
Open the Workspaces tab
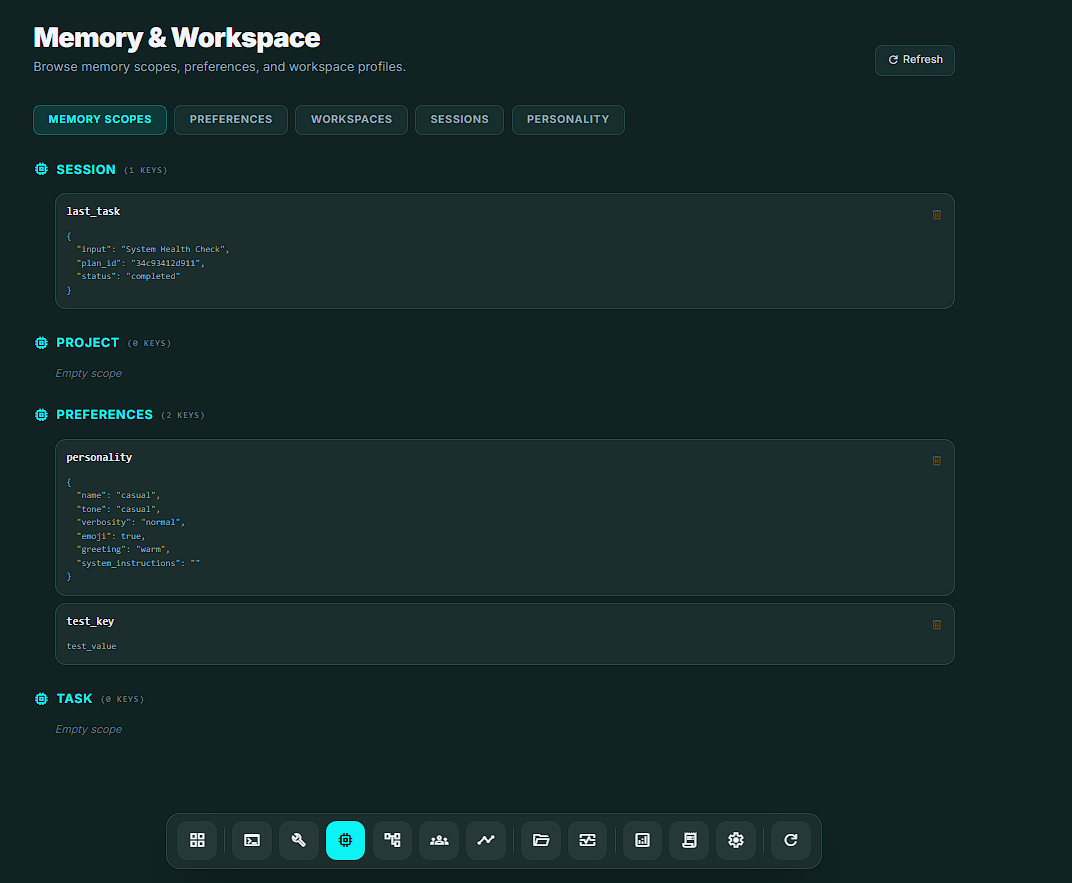pyautogui.click(x=351, y=119)
